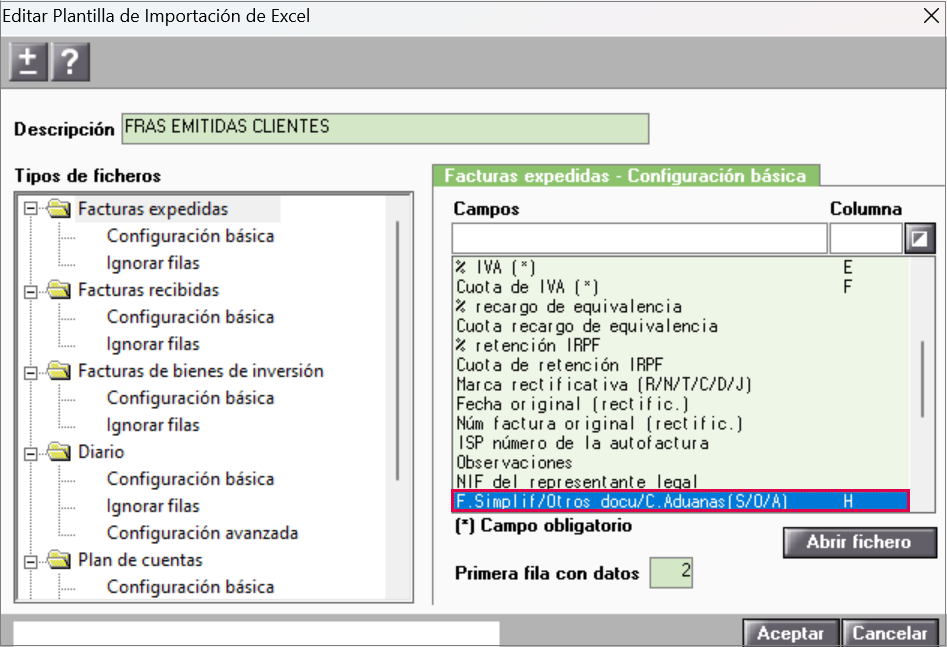Image resolution: width=947 pixels, height=647 pixels.
Task: Close the Editar Plantilla dialog window
Action: [931, 16]
